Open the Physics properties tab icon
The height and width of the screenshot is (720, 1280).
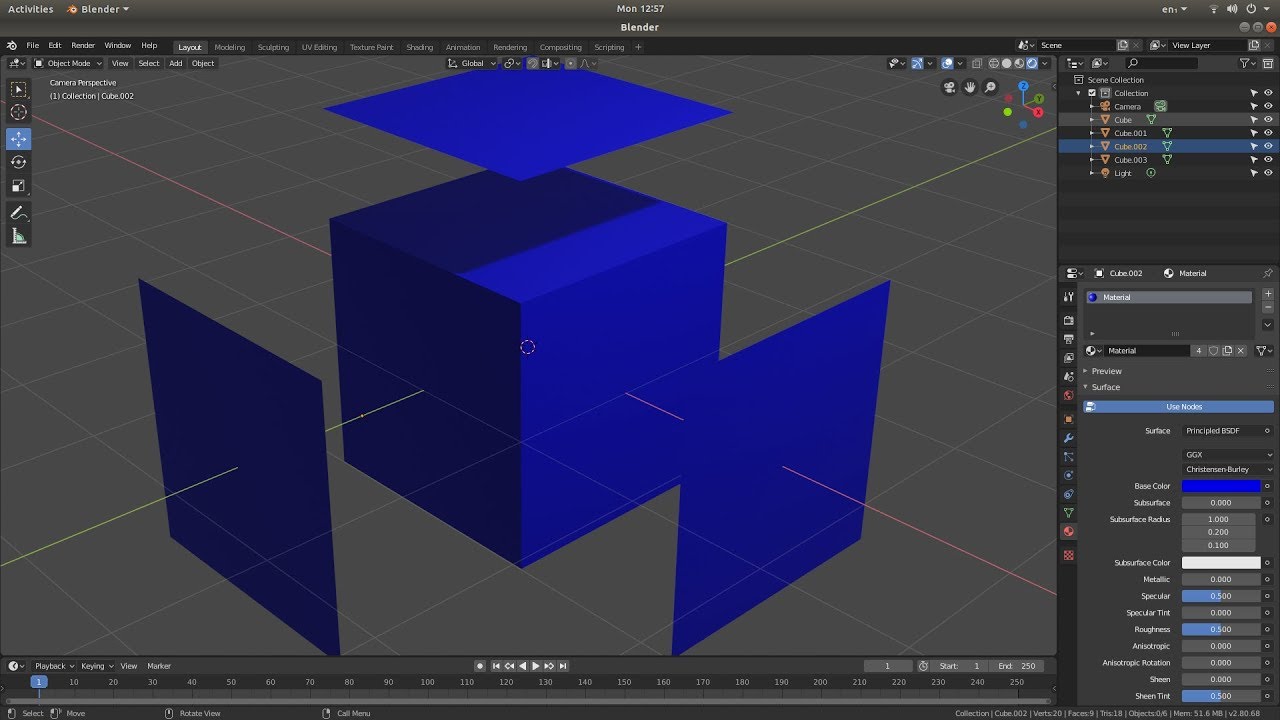1069,475
